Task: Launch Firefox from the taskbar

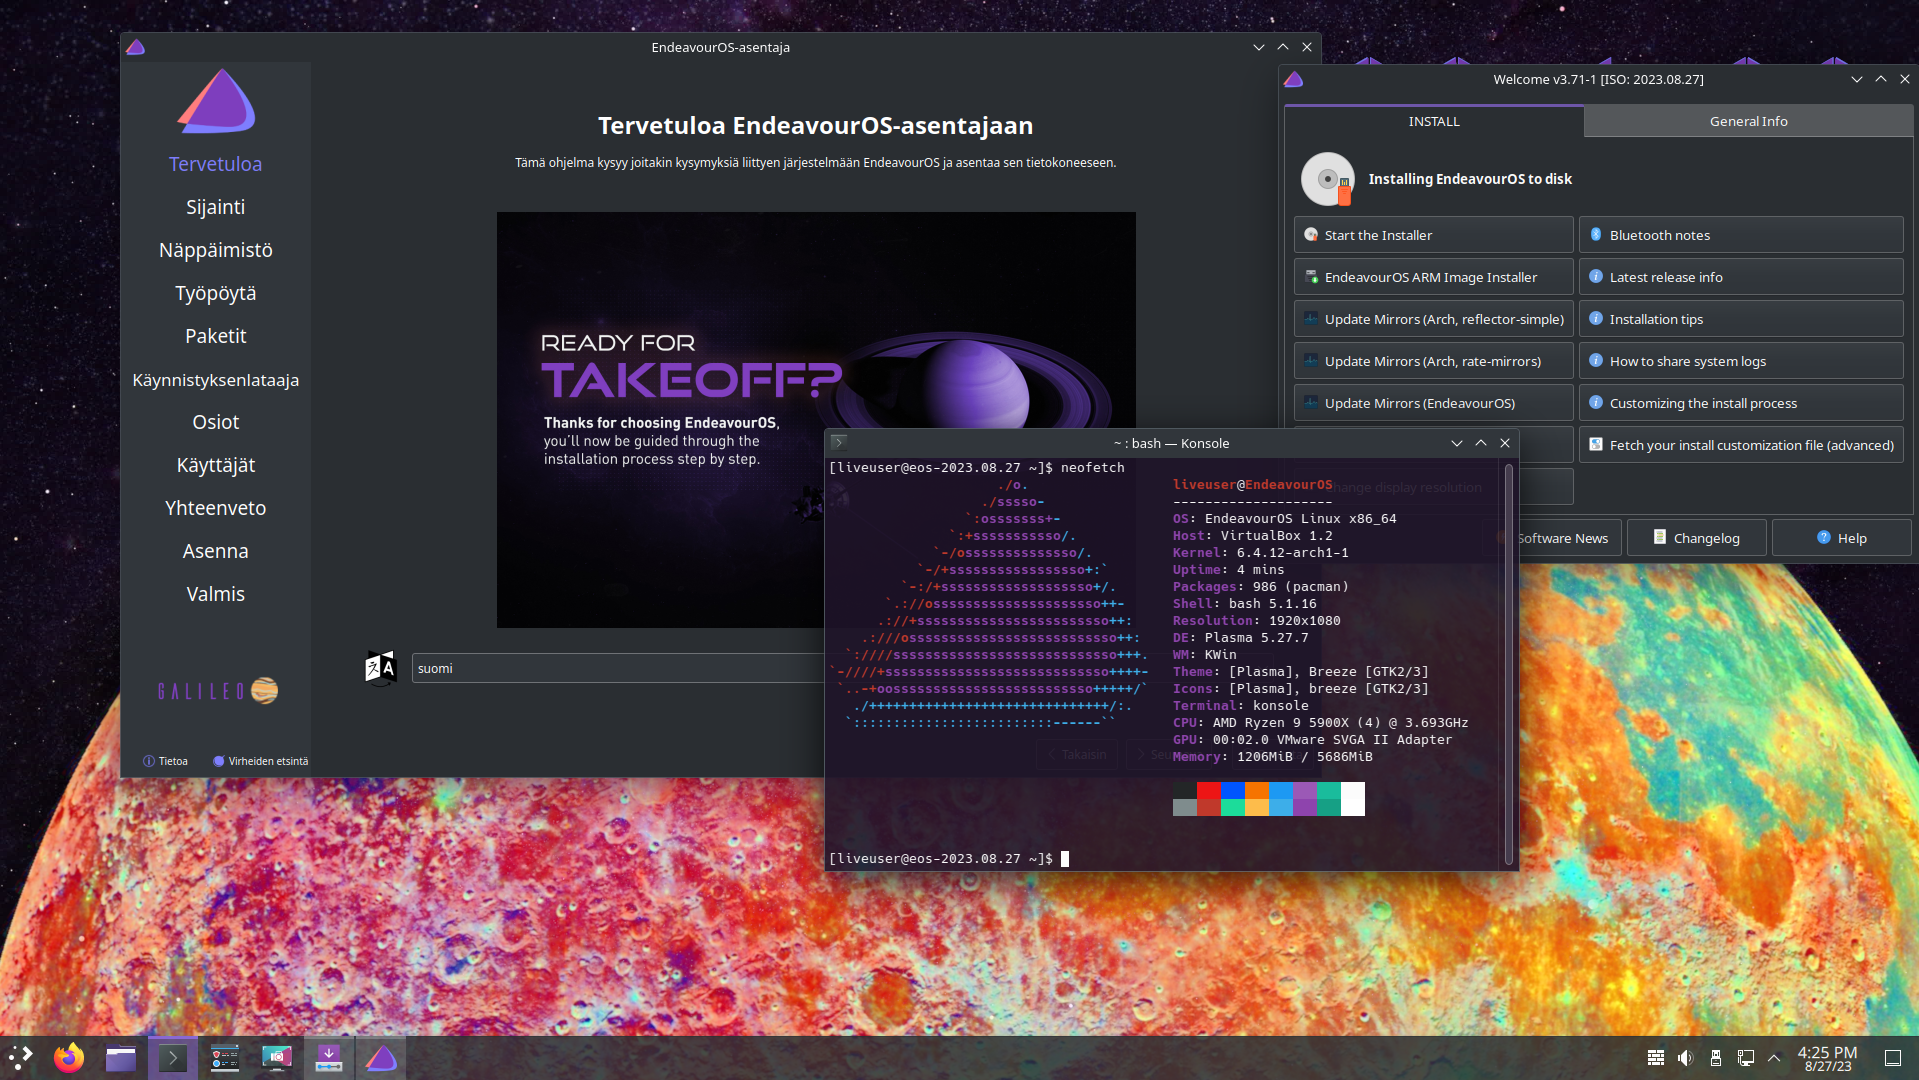Action: tap(69, 1058)
